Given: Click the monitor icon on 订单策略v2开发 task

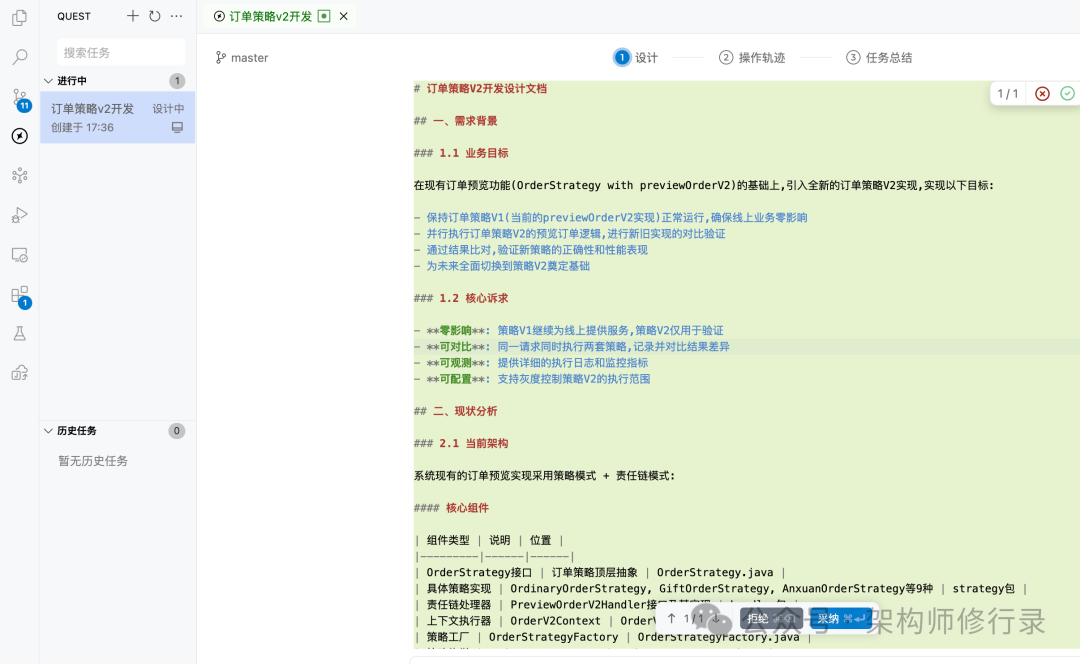Looking at the screenshot, I should click(x=177, y=127).
